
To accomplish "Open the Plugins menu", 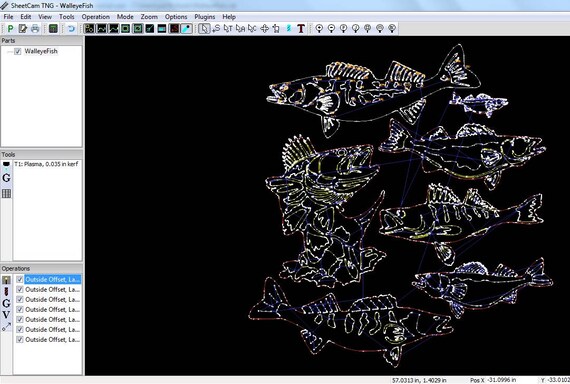I will coord(204,17).
